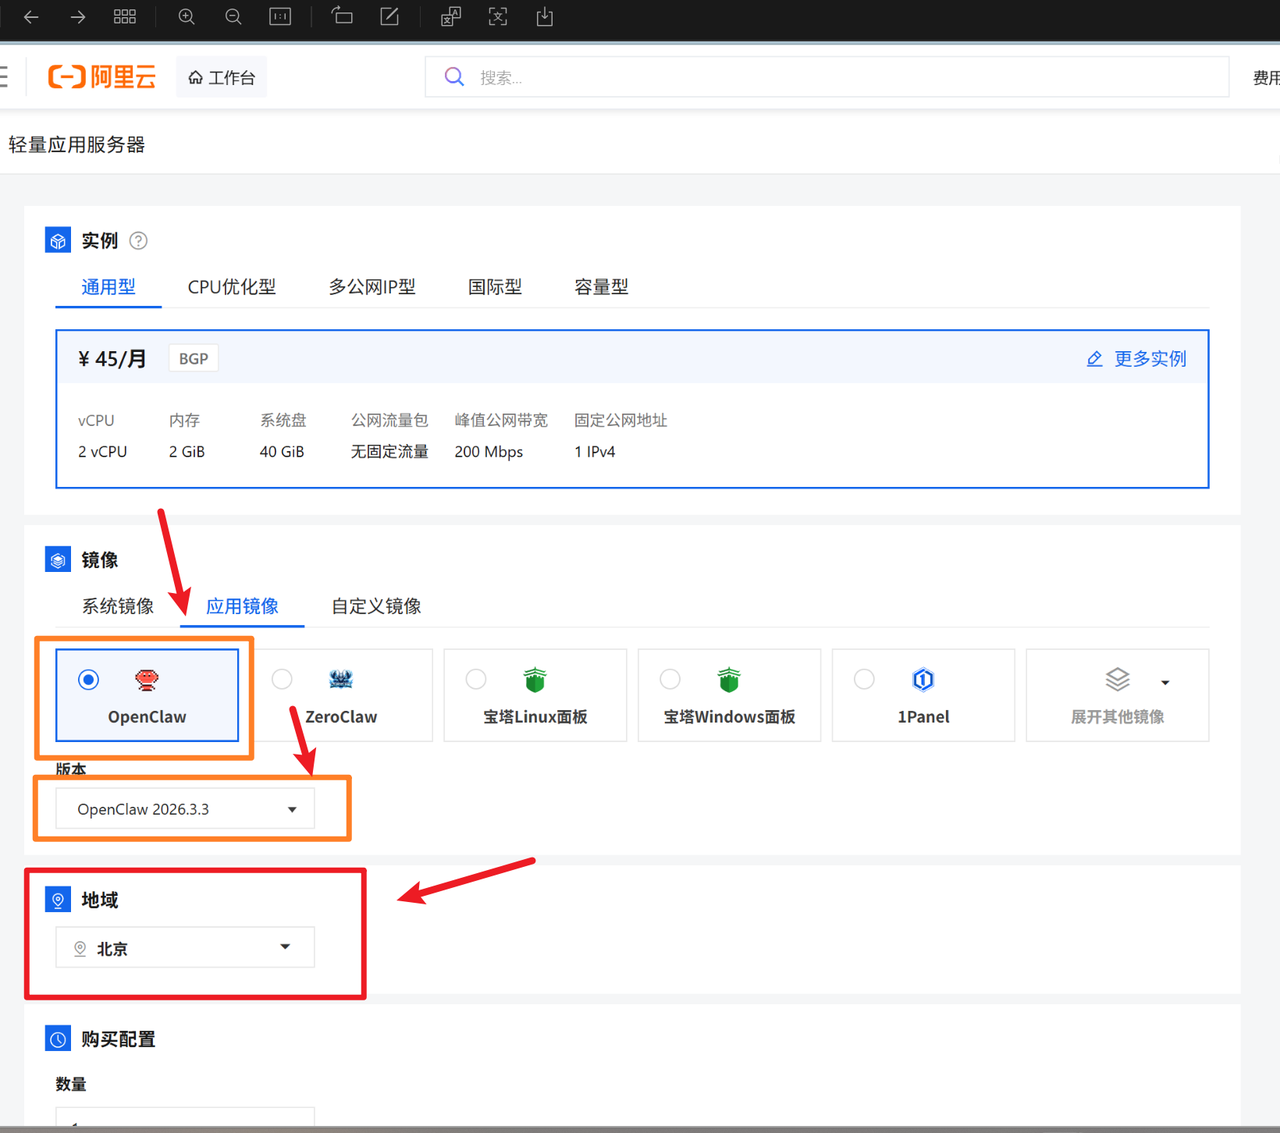Select the 宝塔Windows面板 radio button
This screenshot has width=1280, height=1133.
[x=670, y=680]
